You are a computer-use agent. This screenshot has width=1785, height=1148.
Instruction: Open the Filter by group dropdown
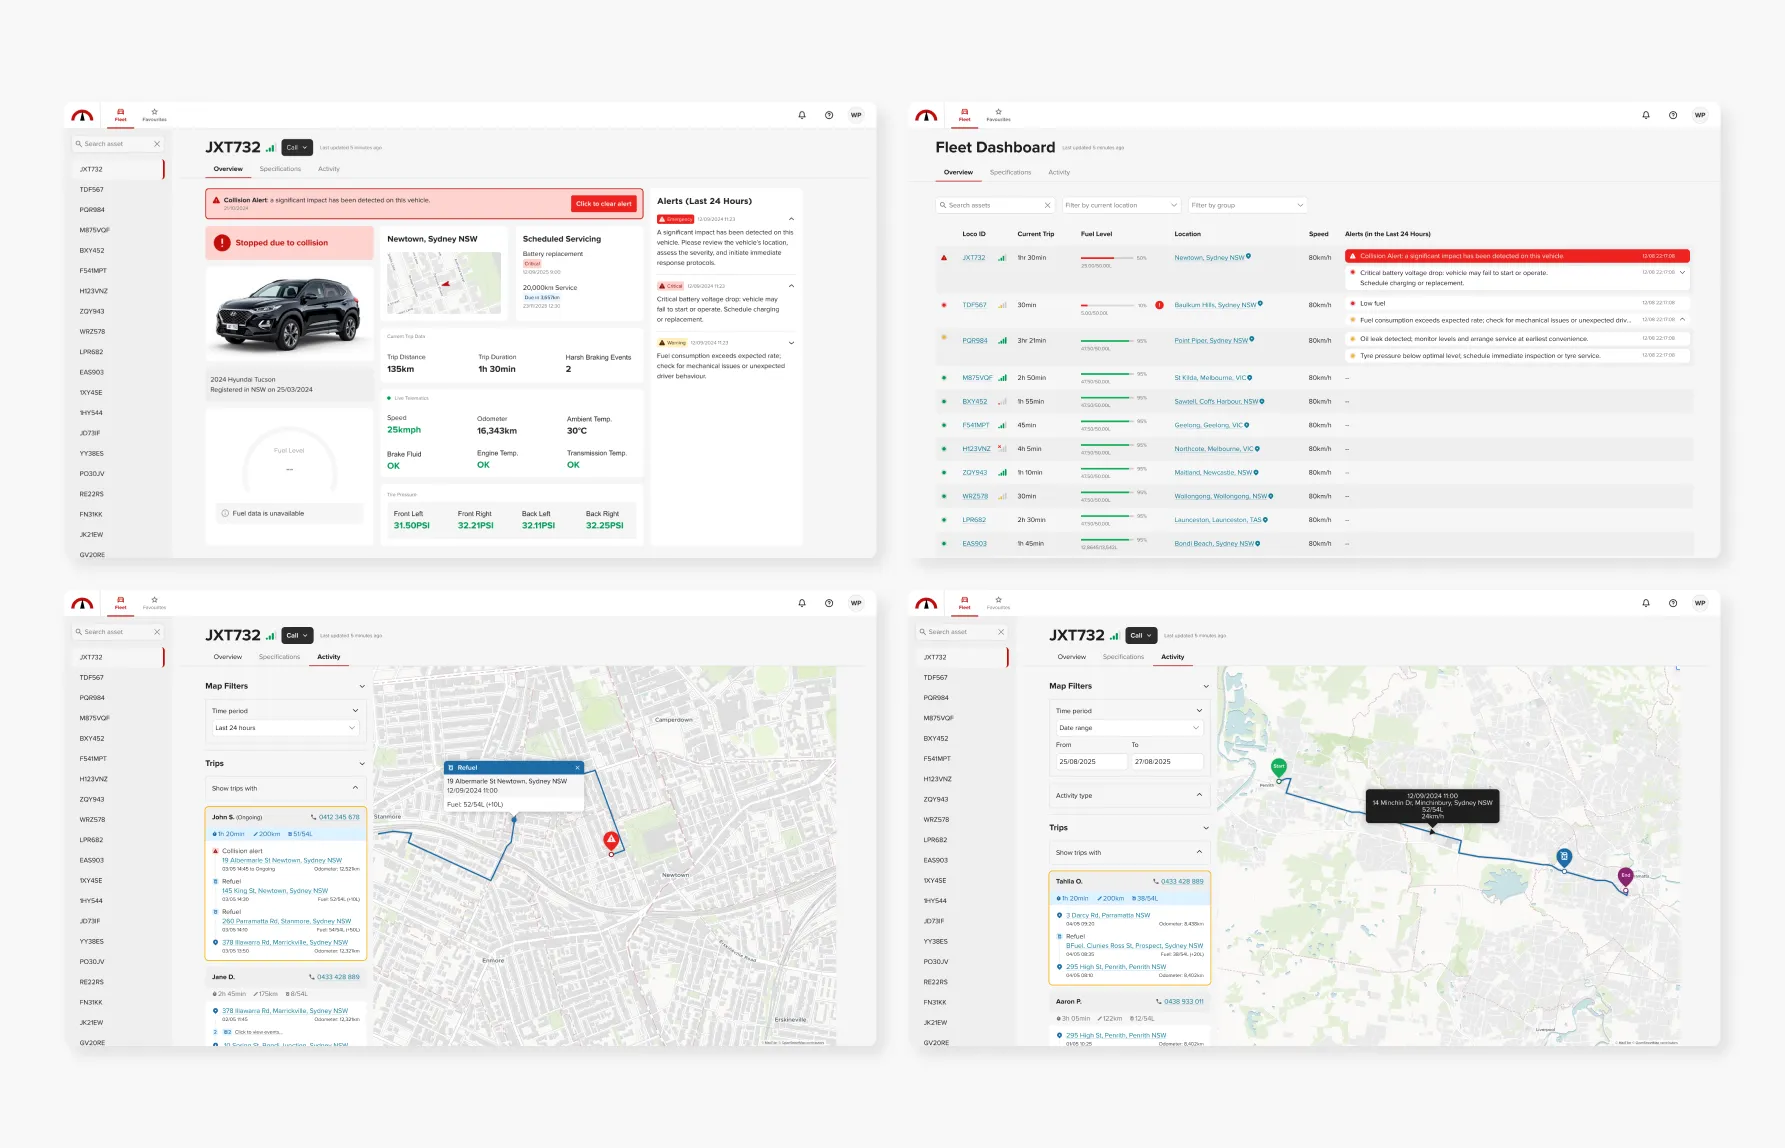coord(1247,205)
